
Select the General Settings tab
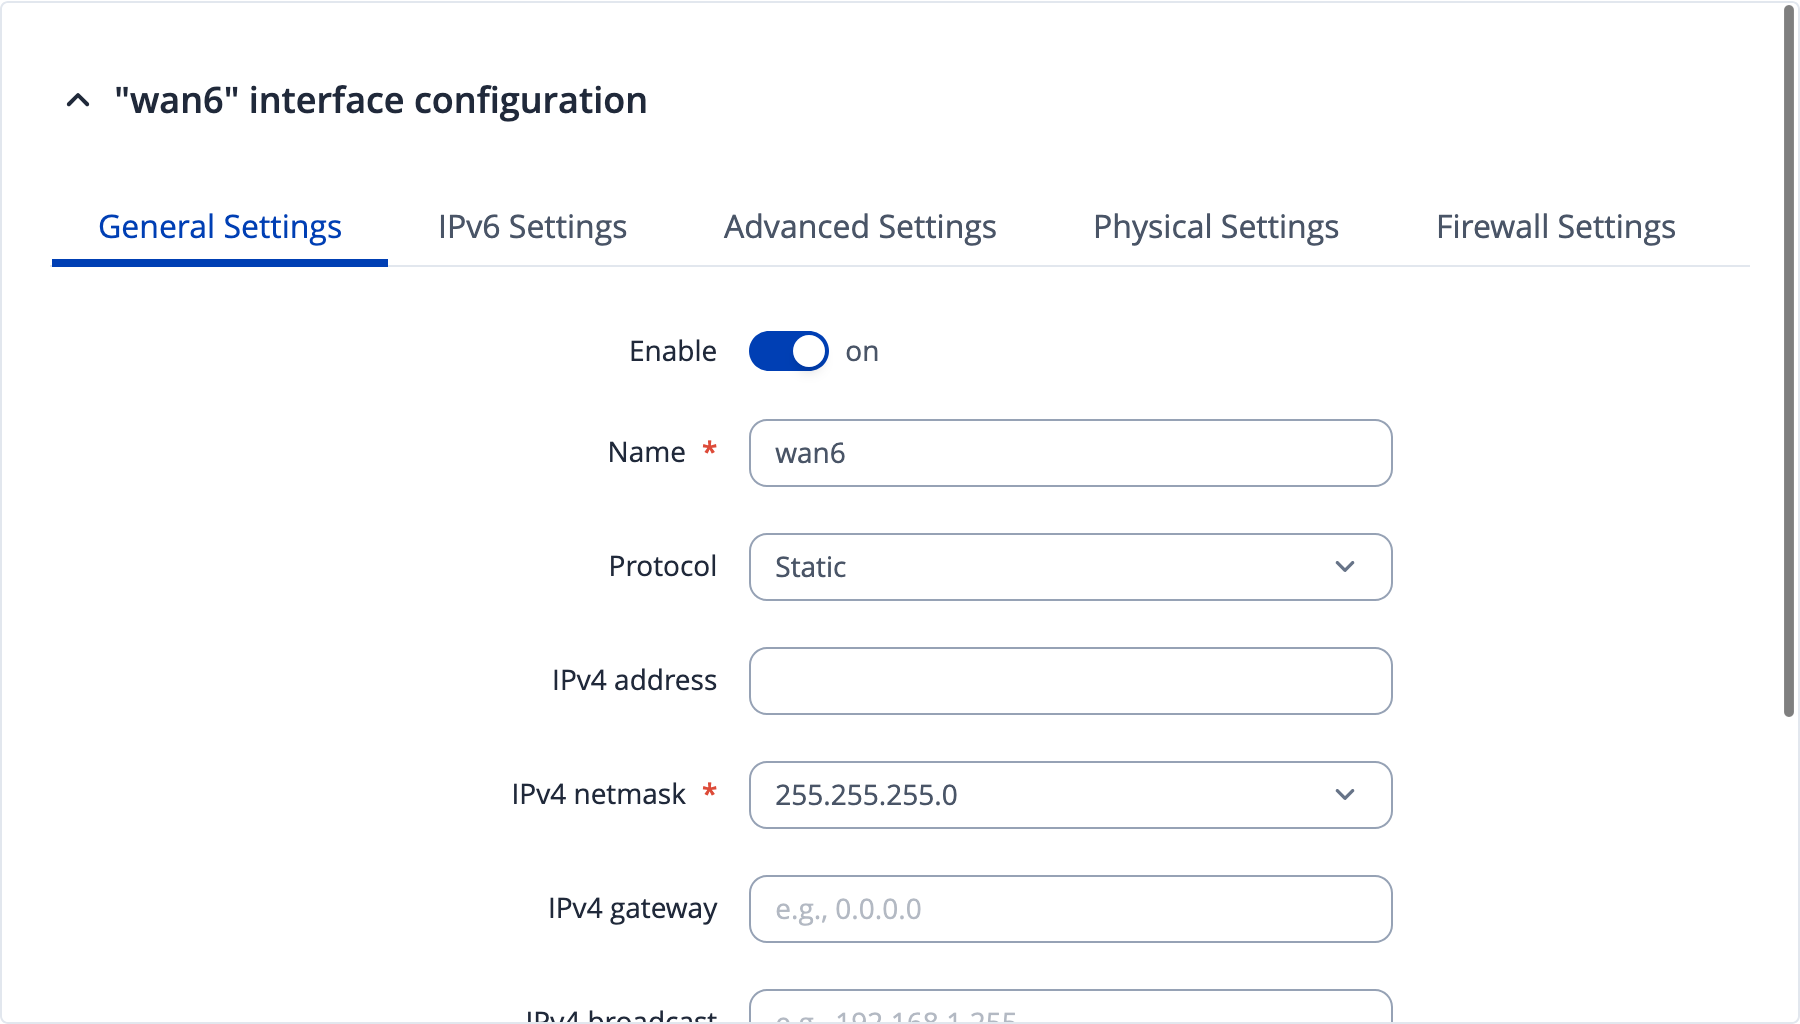[x=219, y=227]
